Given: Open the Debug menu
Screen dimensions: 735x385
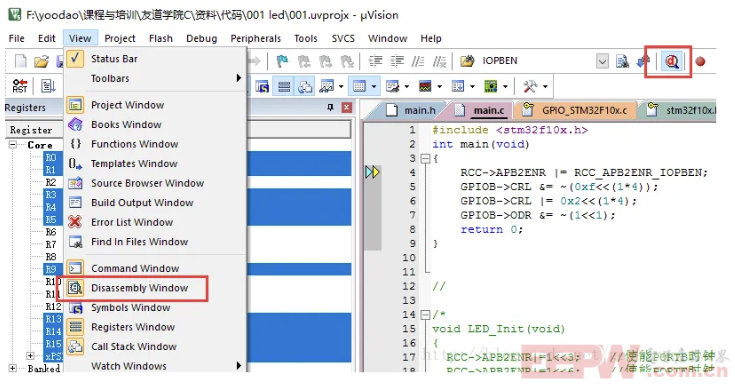Looking at the screenshot, I should [x=202, y=38].
